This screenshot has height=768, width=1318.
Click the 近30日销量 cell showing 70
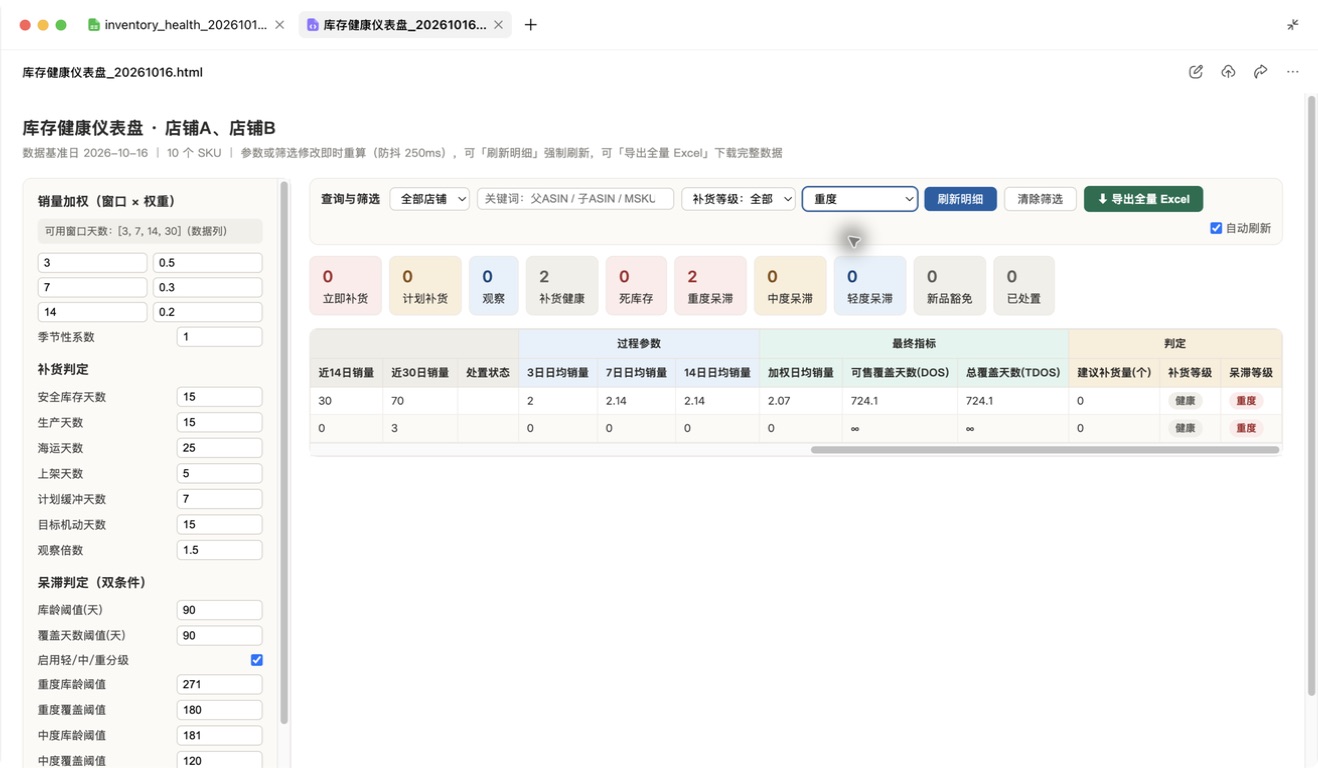(419, 401)
